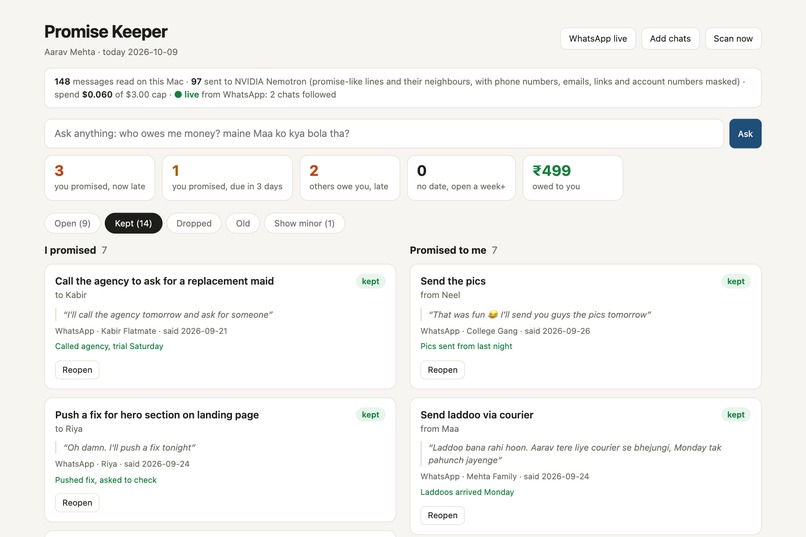Click the 'from Maa' sender line

coord(439,429)
